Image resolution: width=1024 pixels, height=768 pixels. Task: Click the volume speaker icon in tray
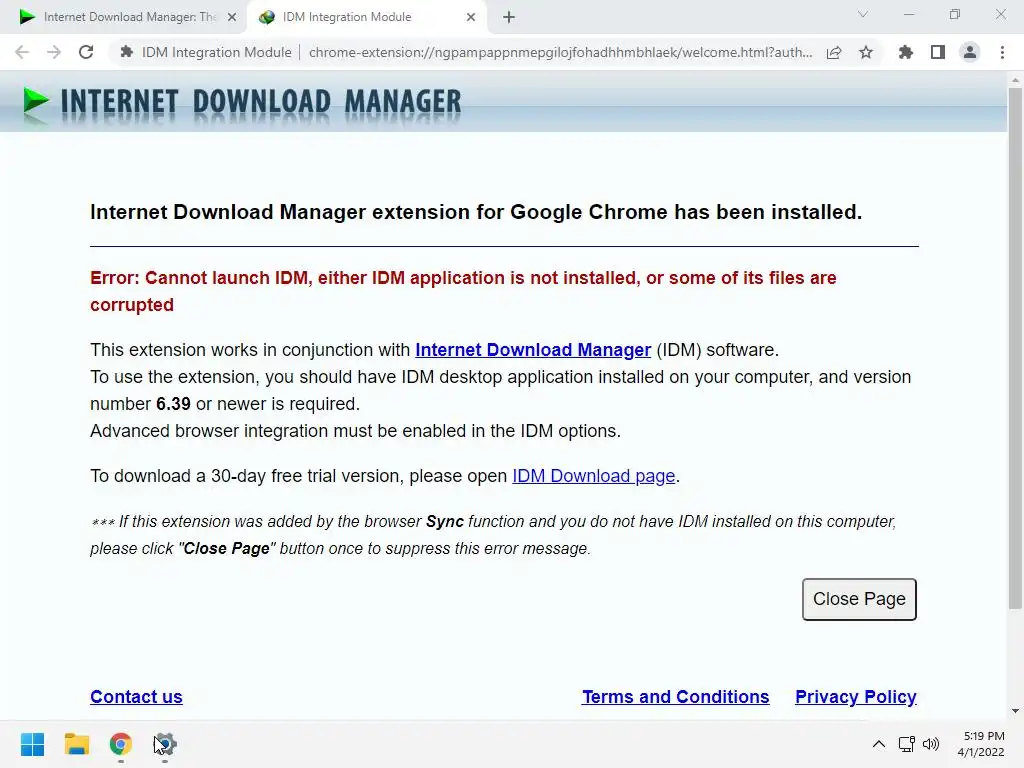point(931,744)
